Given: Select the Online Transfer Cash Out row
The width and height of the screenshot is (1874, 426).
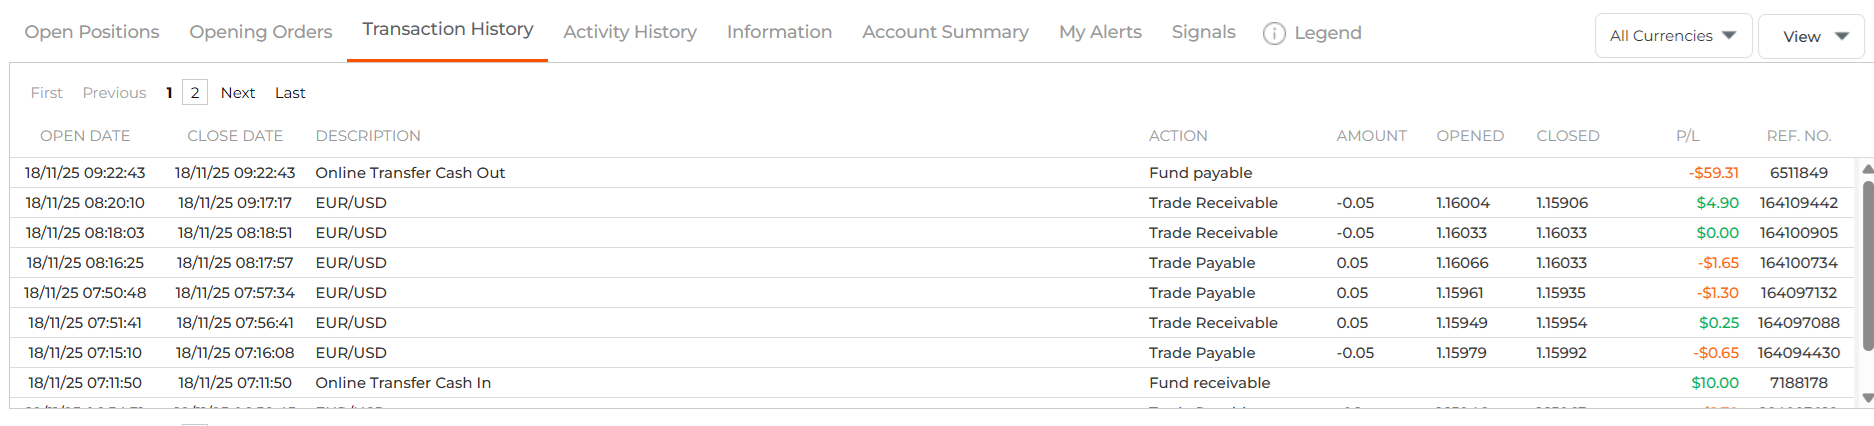Looking at the screenshot, I should [410, 173].
